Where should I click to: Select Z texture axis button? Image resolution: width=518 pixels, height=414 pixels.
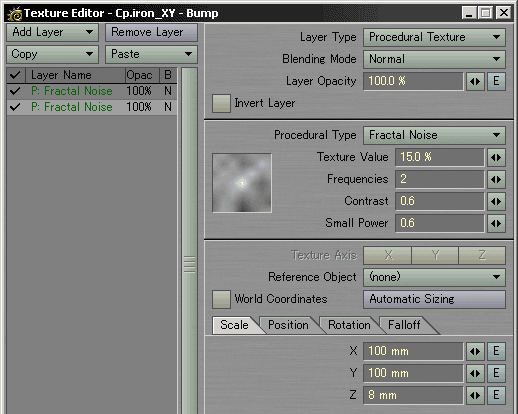pos(482,255)
